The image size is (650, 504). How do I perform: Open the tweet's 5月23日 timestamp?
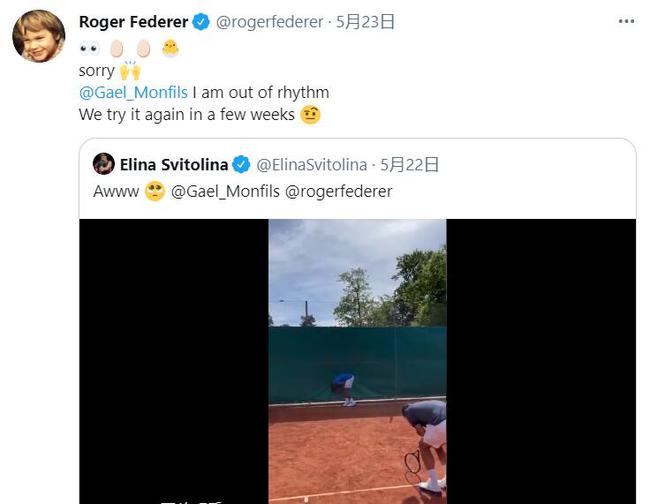click(x=365, y=22)
